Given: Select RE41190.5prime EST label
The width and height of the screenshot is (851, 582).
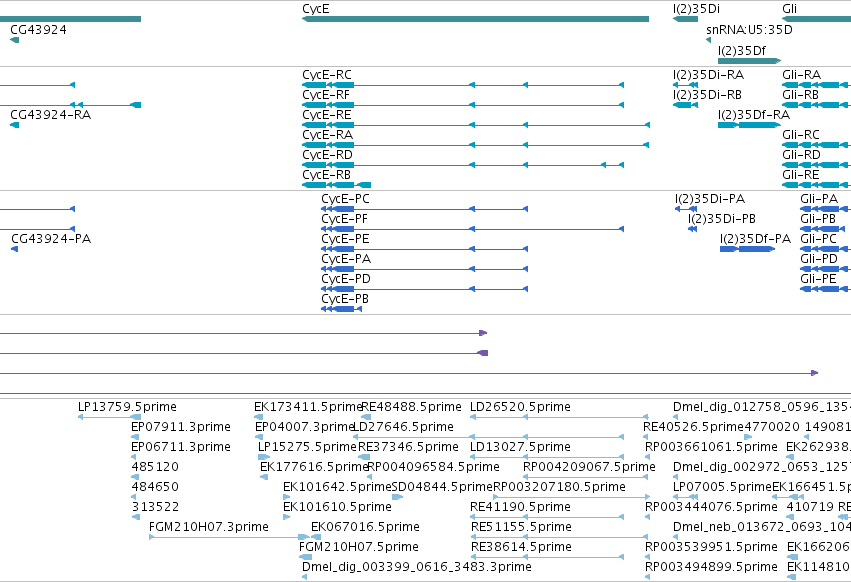Looking at the screenshot, I should pyautogui.click(x=520, y=507).
